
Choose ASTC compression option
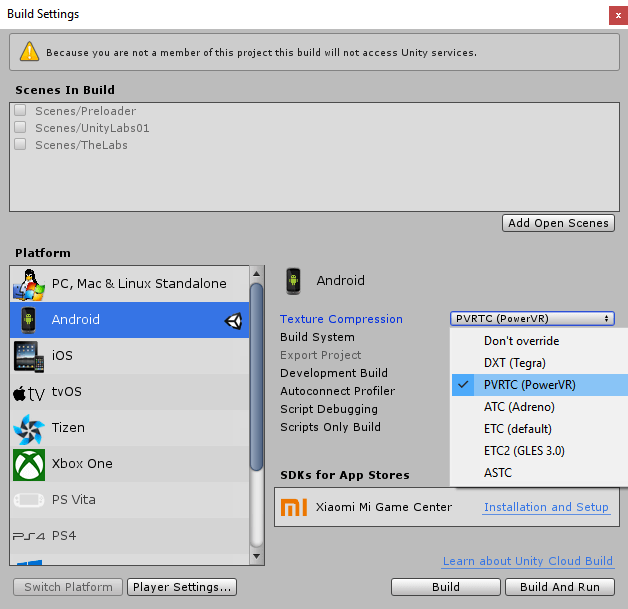coord(539,473)
